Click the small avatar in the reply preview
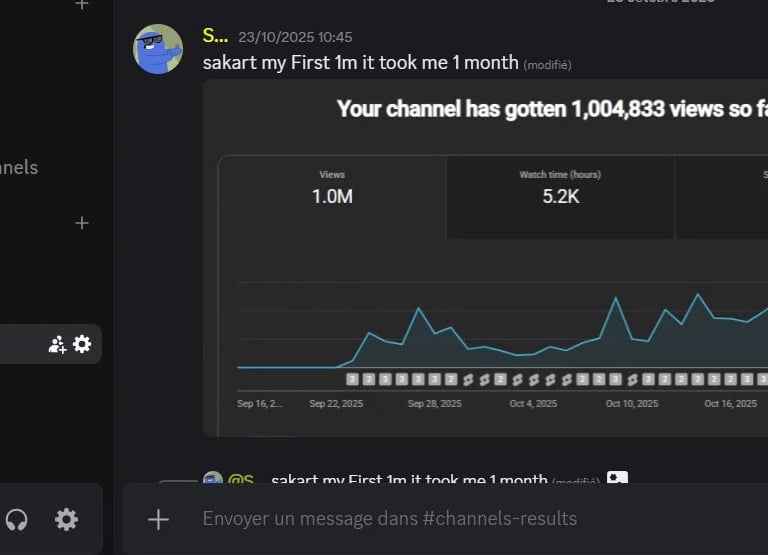The height and width of the screenshot is (555, 768). coord(212,480)
